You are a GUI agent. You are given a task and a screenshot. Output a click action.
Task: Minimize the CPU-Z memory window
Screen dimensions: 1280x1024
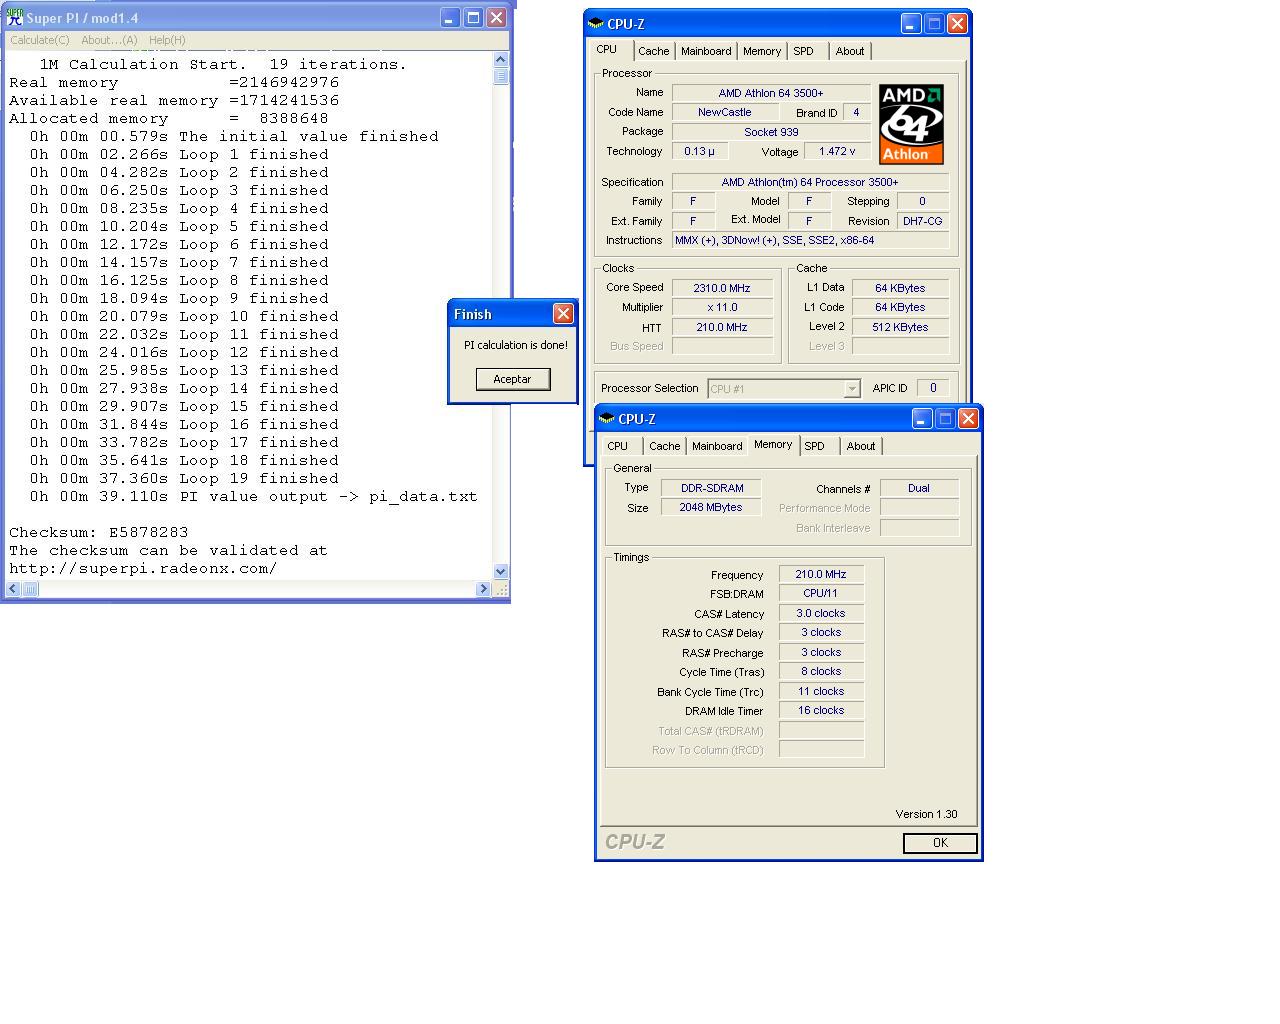pos(921,419)
